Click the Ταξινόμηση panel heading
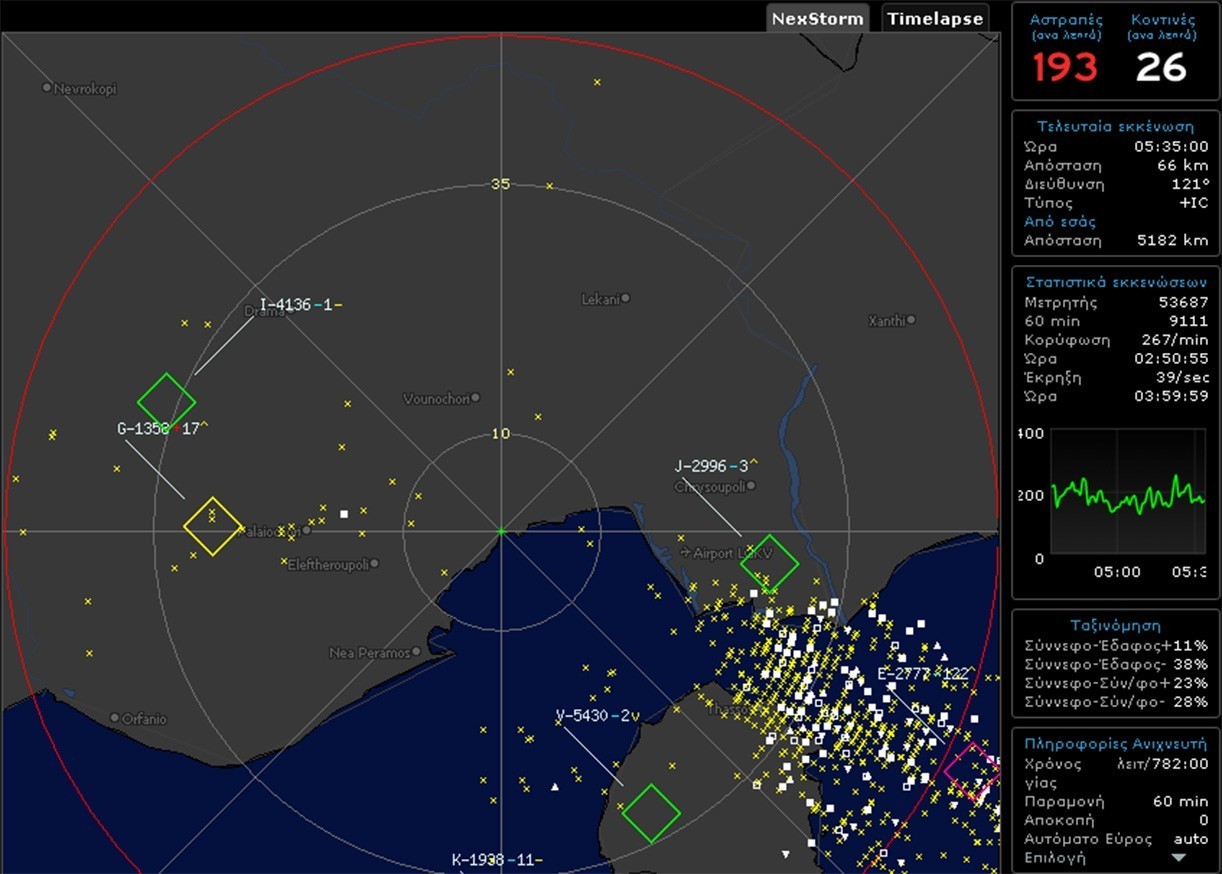Viewport: 1222px width, 874px height. click(1116, 626)
